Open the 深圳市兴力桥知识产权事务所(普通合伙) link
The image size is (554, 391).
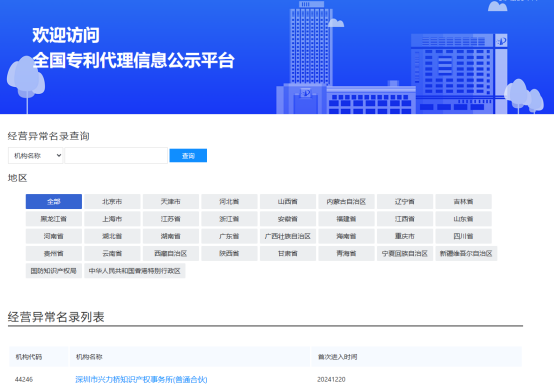click(x=141, y=380)
